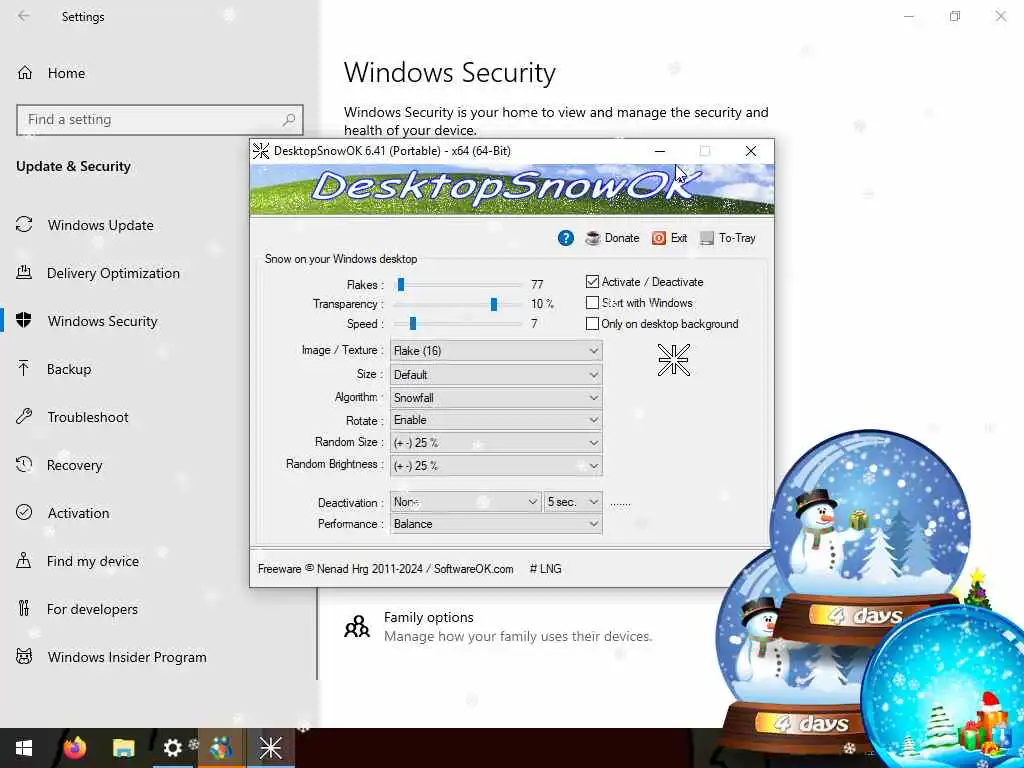The image size is (1024, 768).
Task: Click the search magnifier in Find a setting
Action: pyautogui.click(x=289, y=120)
